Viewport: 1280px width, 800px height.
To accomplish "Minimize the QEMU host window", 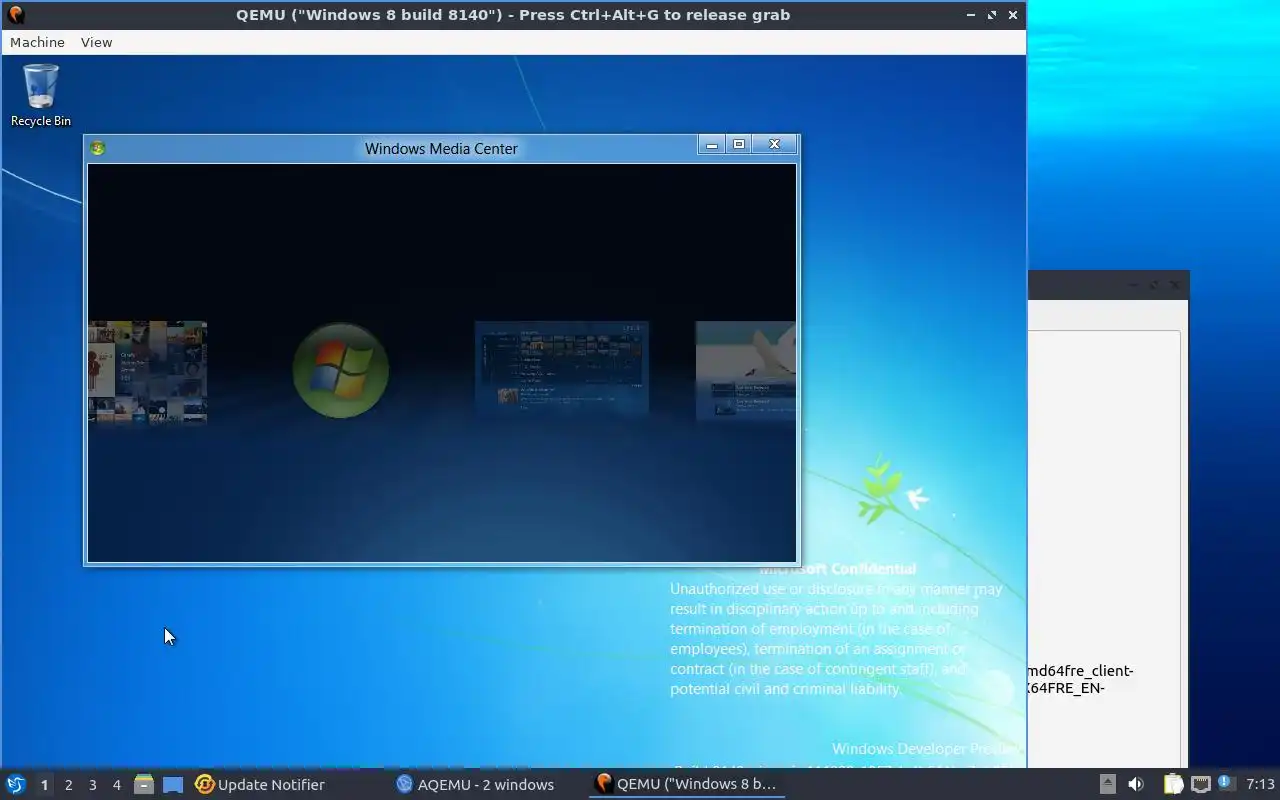I will [x=971, y=15].
